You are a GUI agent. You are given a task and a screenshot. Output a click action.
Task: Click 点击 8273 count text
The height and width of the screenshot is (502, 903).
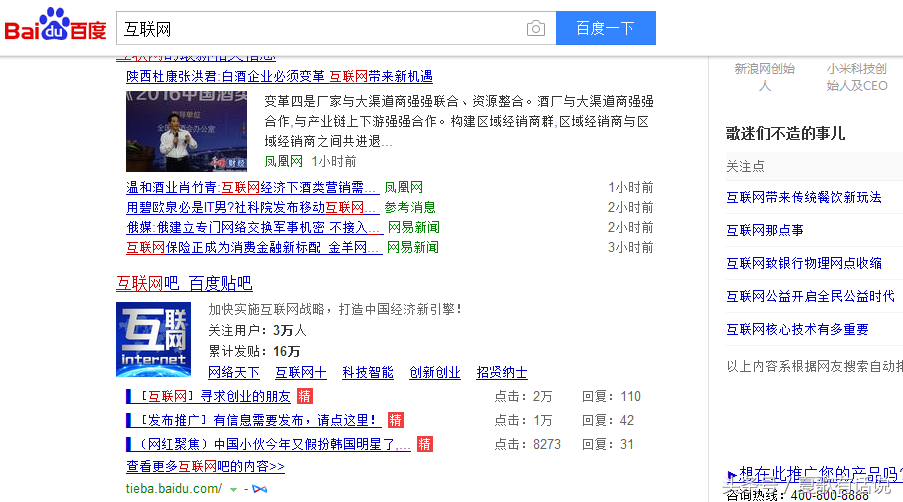[528, 444]
